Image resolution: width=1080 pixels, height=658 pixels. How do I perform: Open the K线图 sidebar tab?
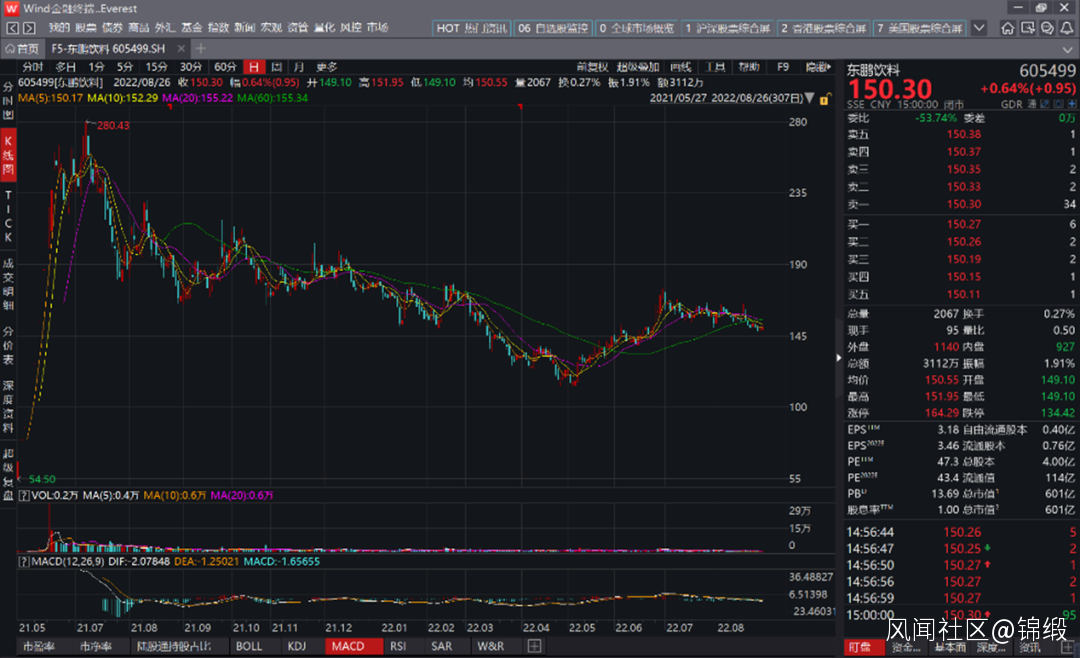8,154
